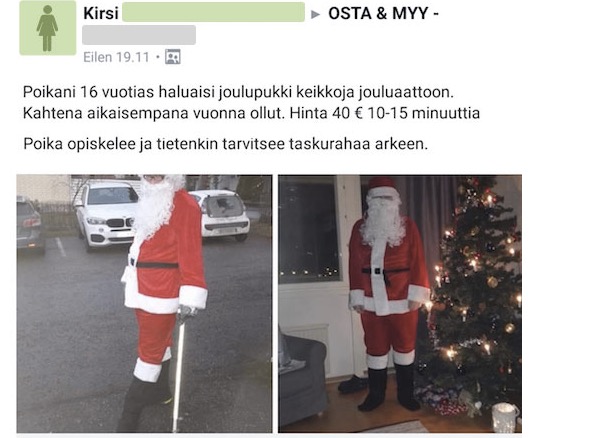Click the female silhouette profile avatar
609x438 pixels.
(48, 28)
